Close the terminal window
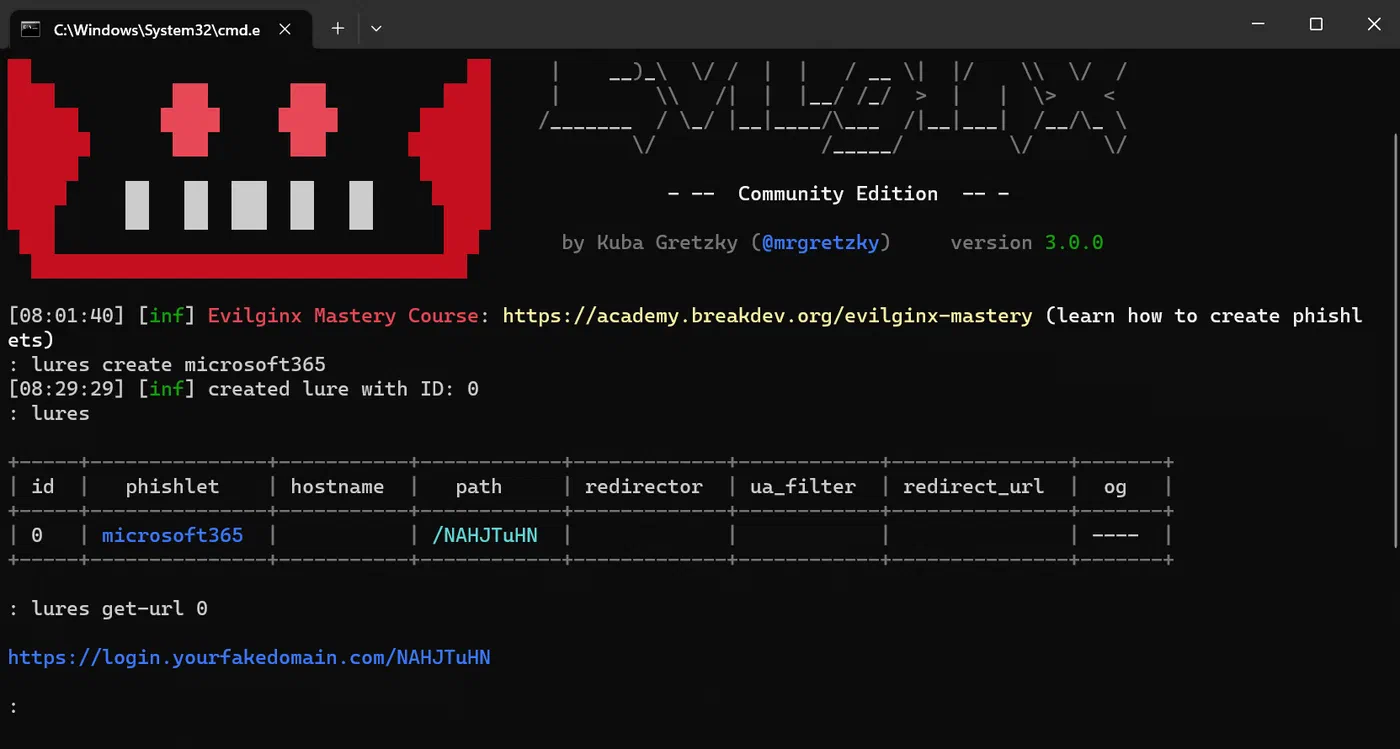The width and height of the screenshot is (1400, 749). pyautogui.click(x=1372, y=24)
